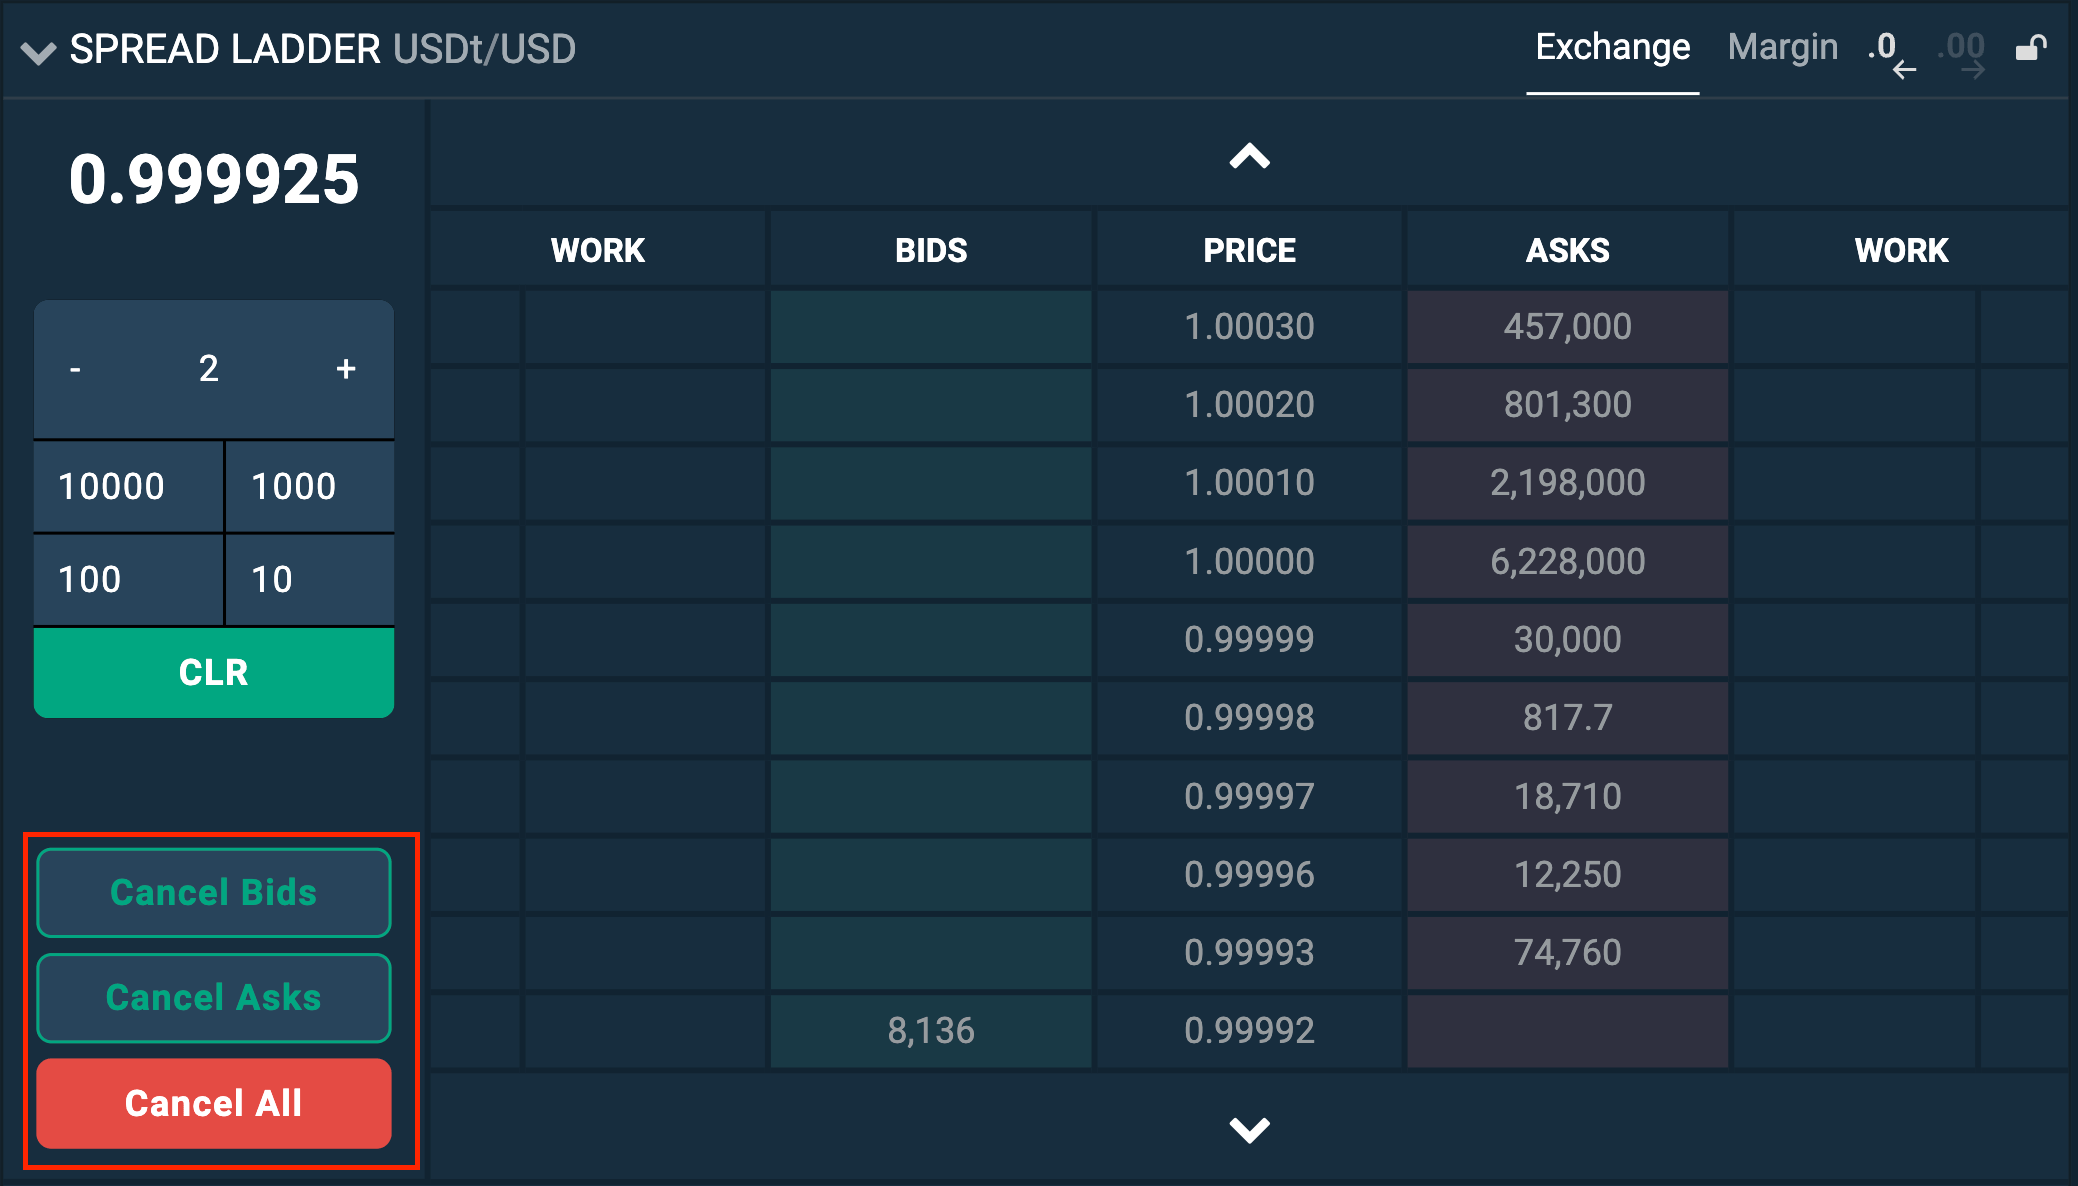The width and height of the screenshot is (2078, 1186).
Task: Click the 8,136 bid quantity cell
Action: click(930, 1030)
